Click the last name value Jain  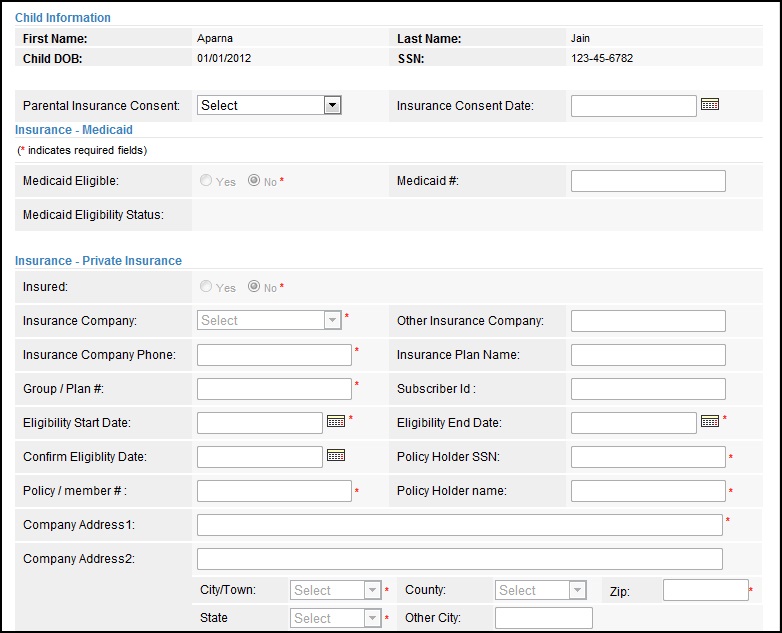click(580, 38)
